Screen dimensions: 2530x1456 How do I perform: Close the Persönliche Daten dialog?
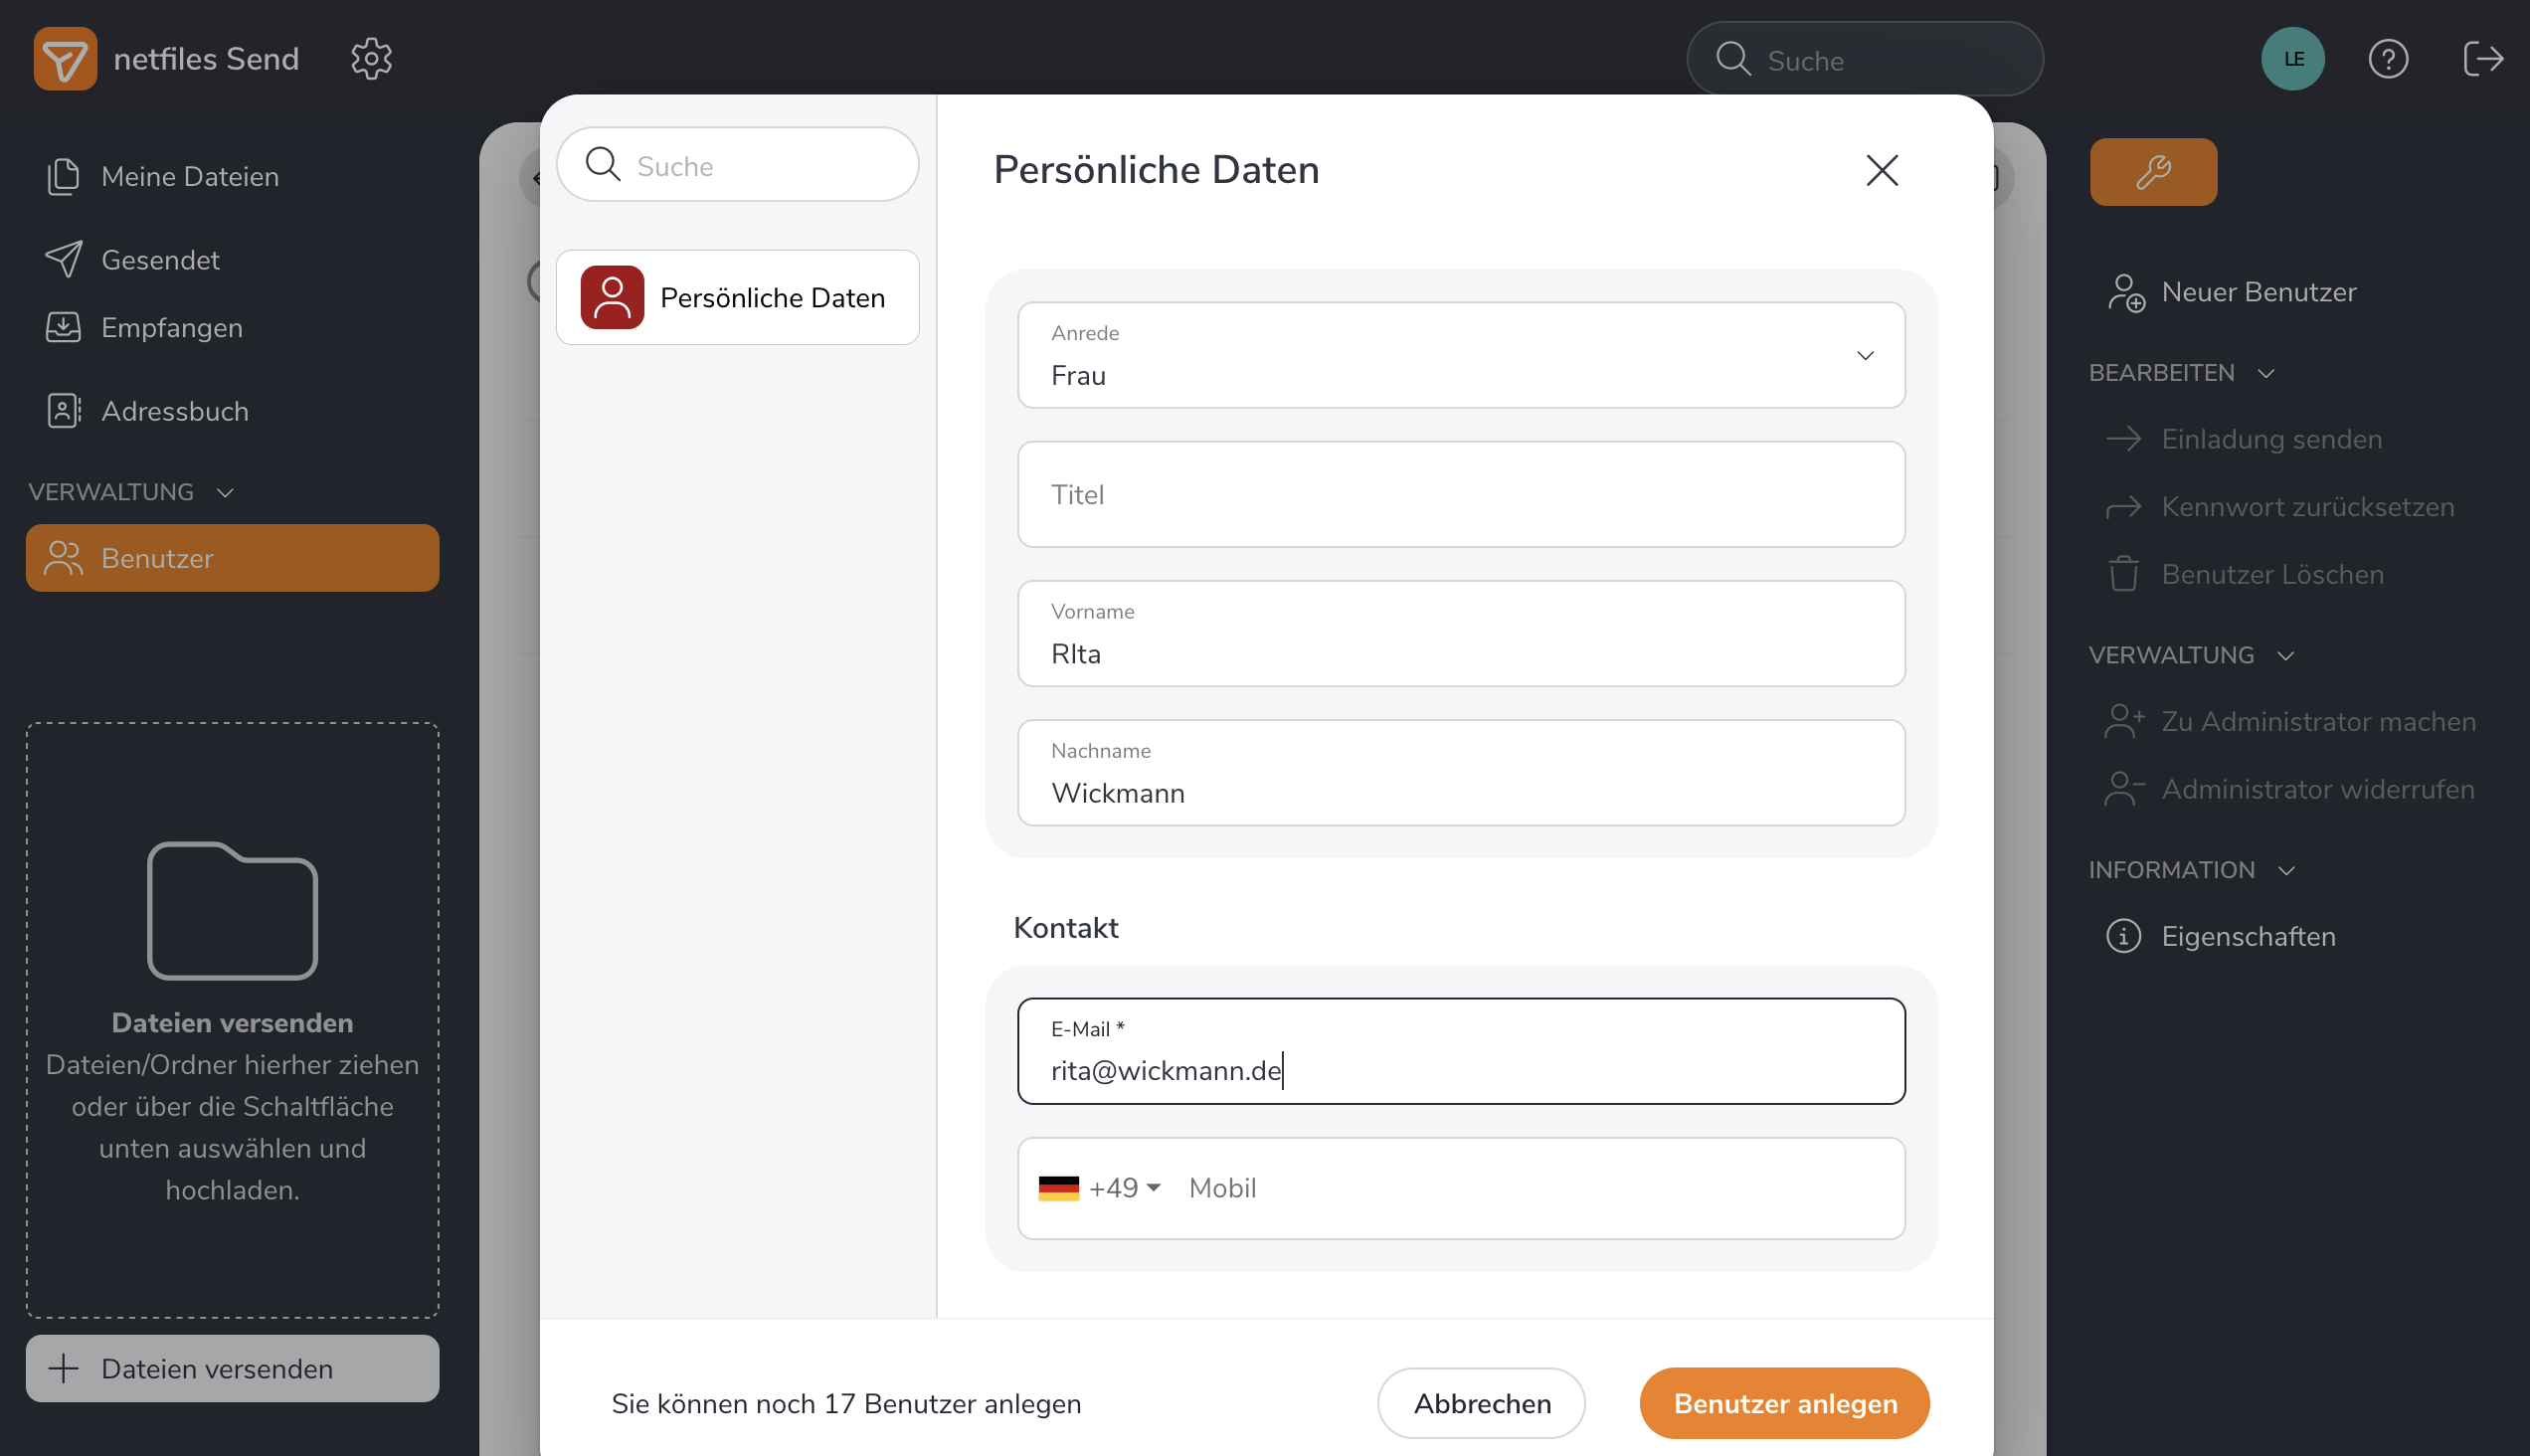(x=1881, y=171)
